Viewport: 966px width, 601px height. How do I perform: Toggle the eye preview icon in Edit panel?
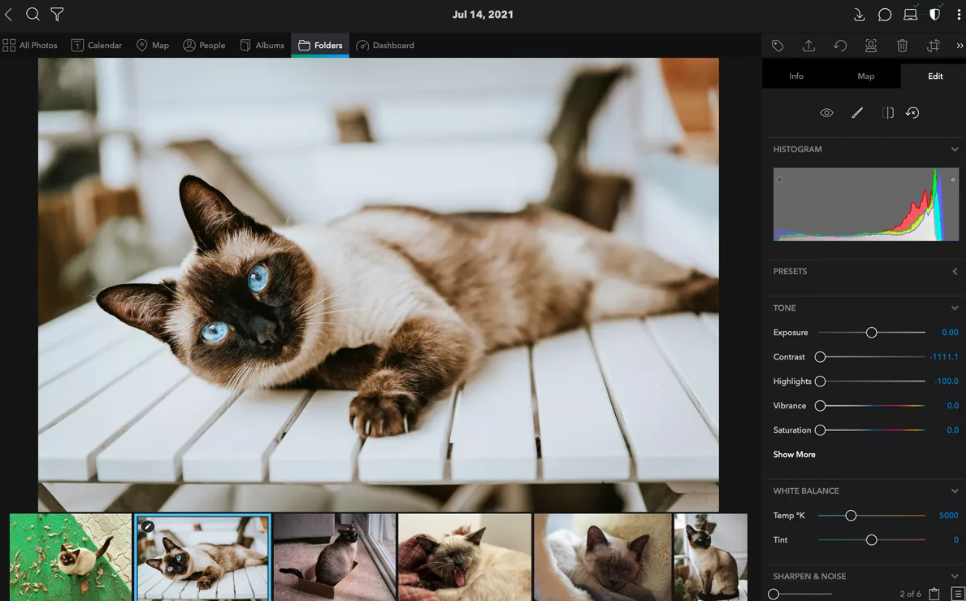pyautogui.click(x=826, y=113)
